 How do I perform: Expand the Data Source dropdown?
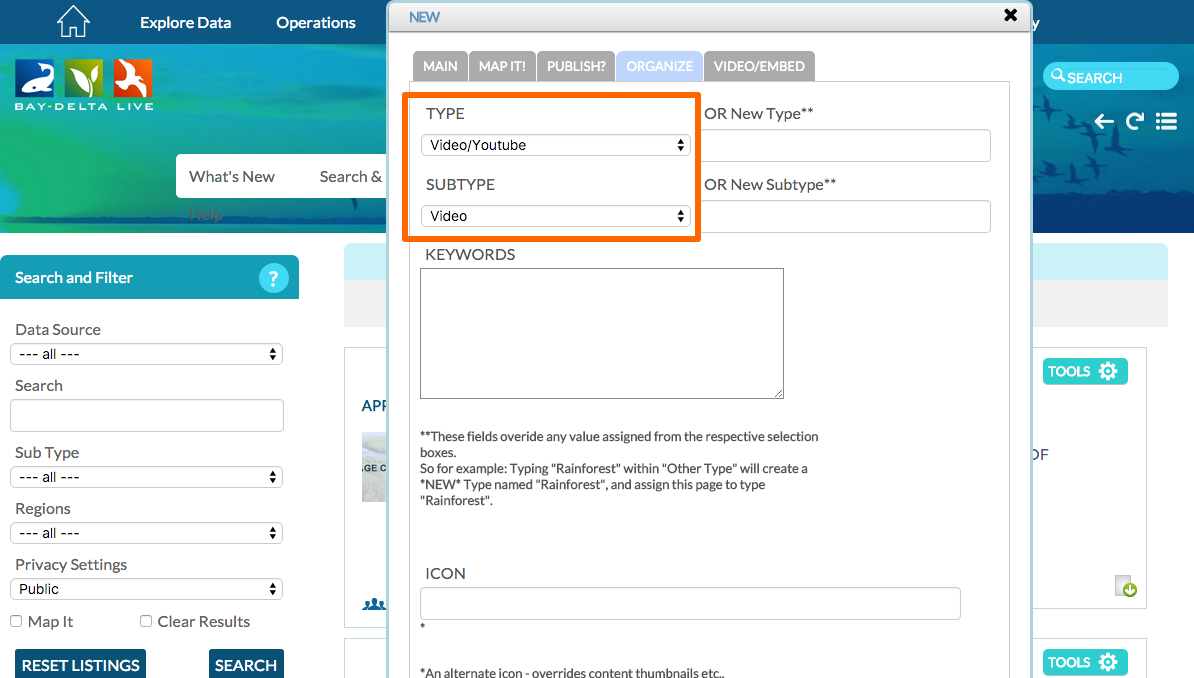click(x=146, y=354)
